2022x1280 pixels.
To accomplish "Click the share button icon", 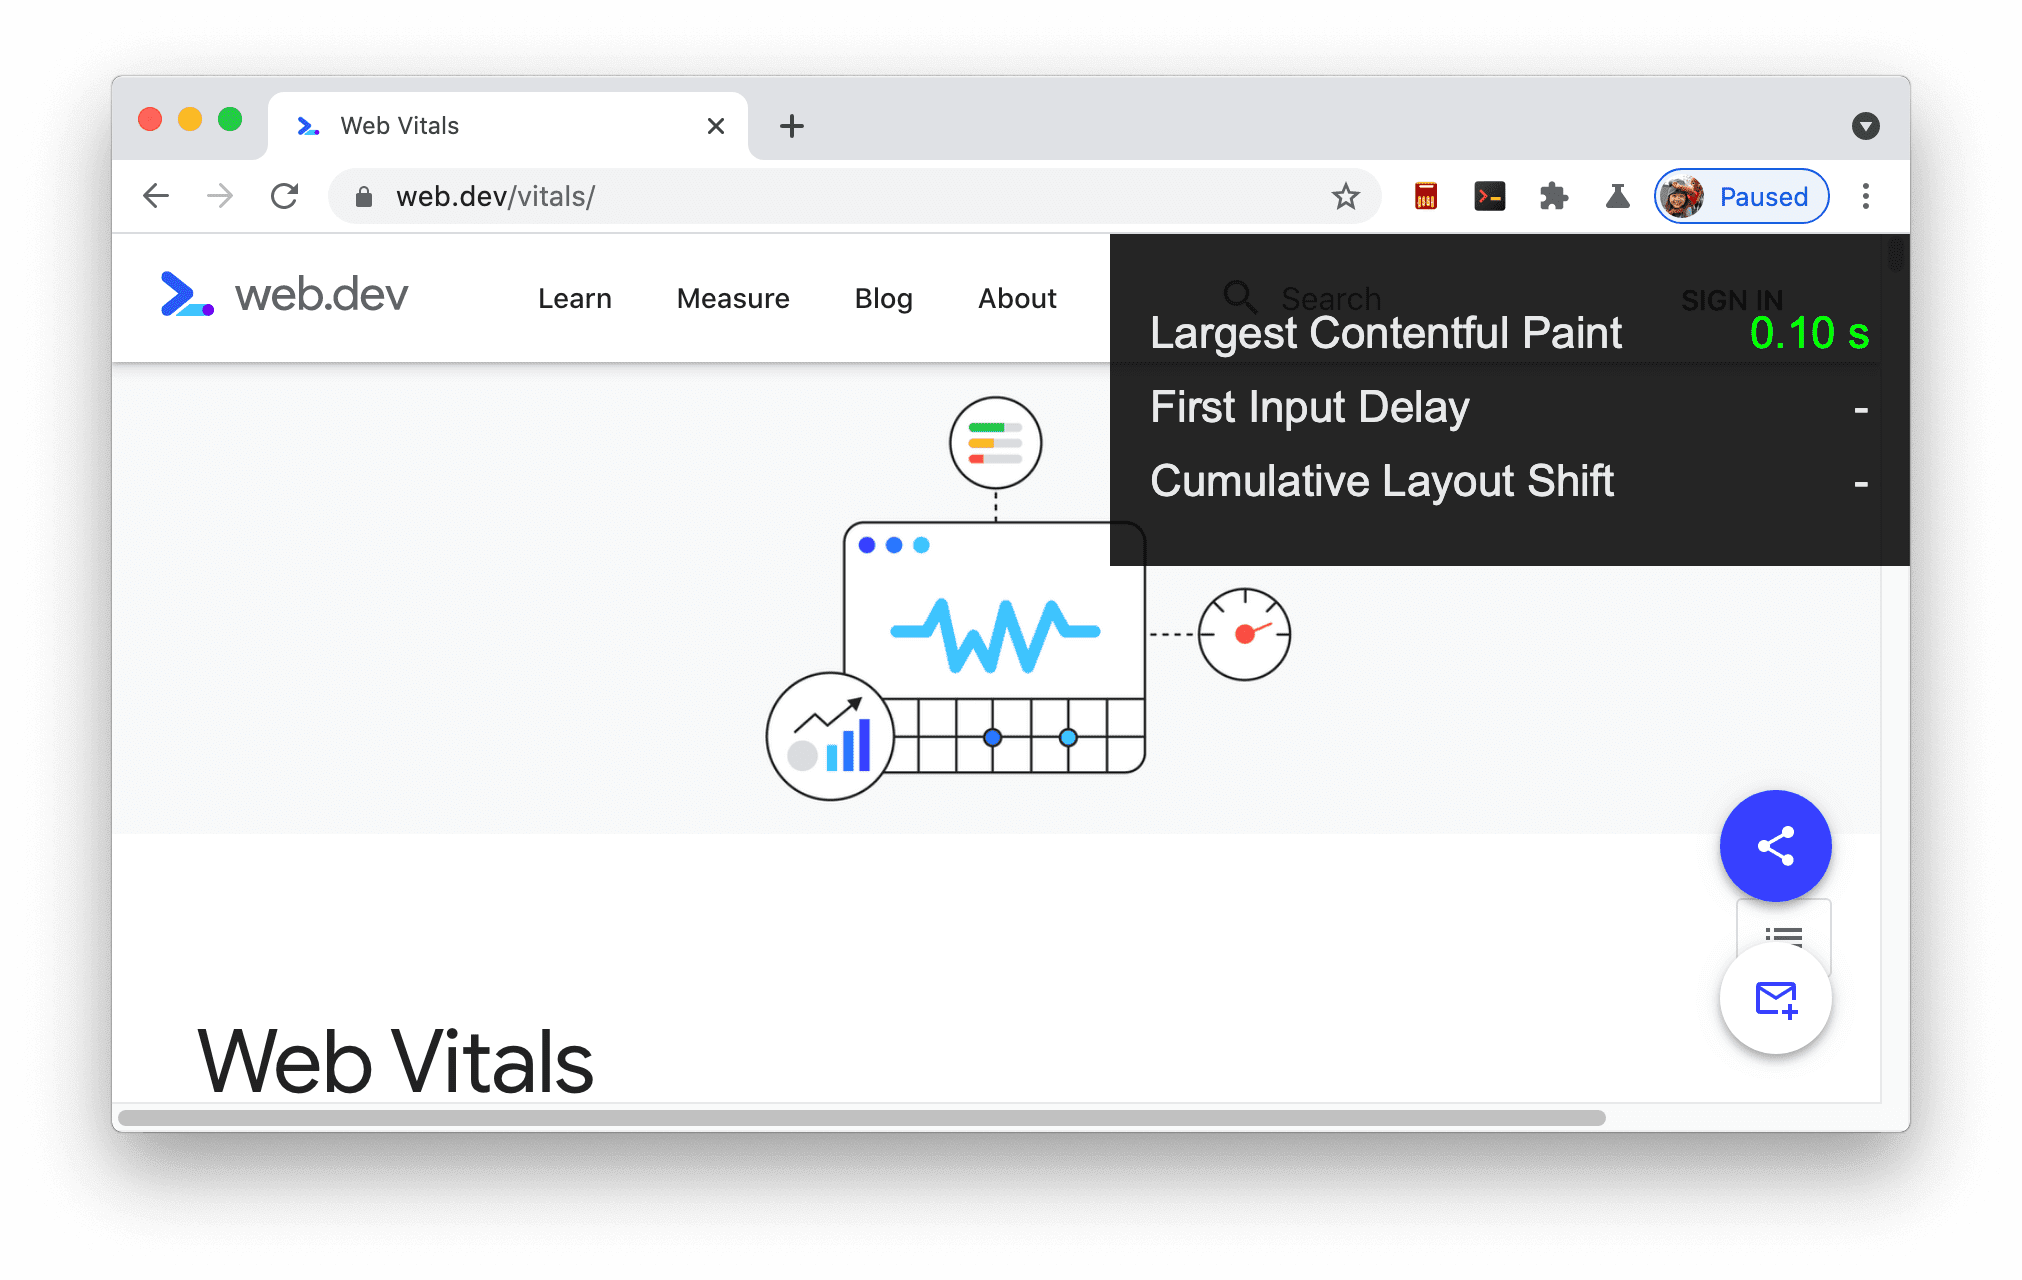I will 1776,847.
